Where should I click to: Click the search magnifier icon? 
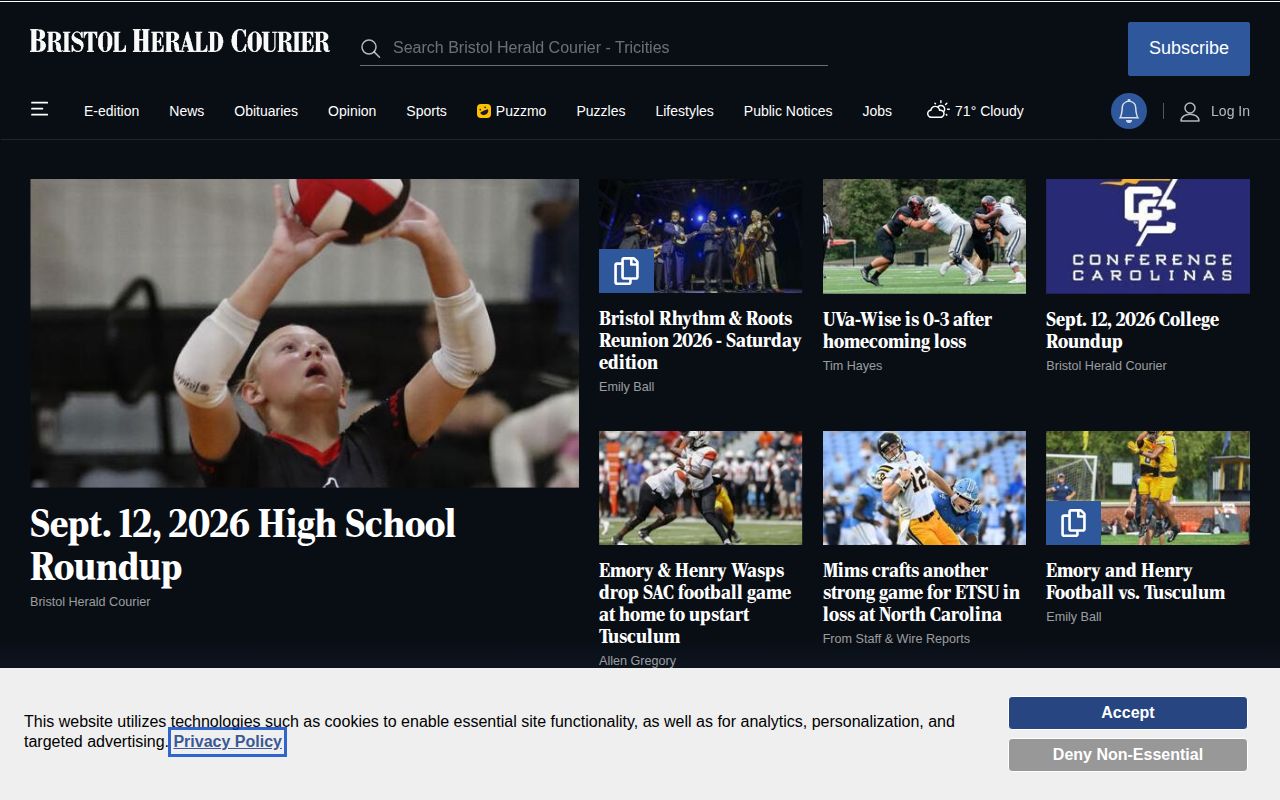point(370,48)
